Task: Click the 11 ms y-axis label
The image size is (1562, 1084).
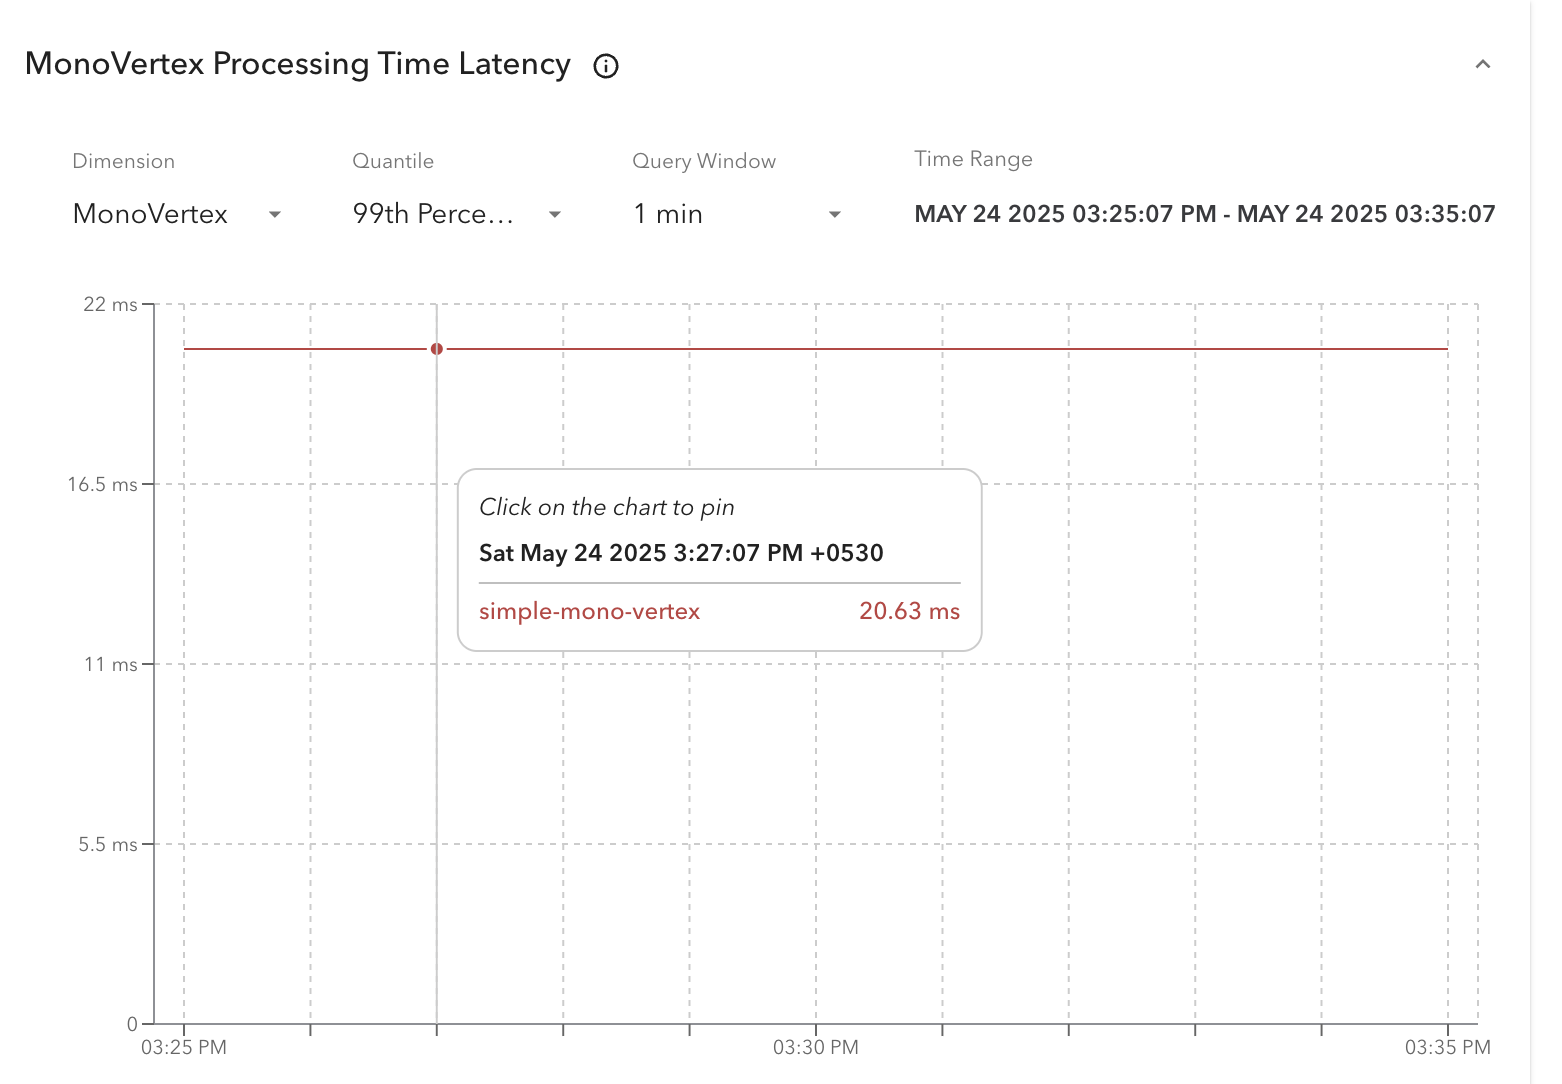Action: [x=111, y=665]
